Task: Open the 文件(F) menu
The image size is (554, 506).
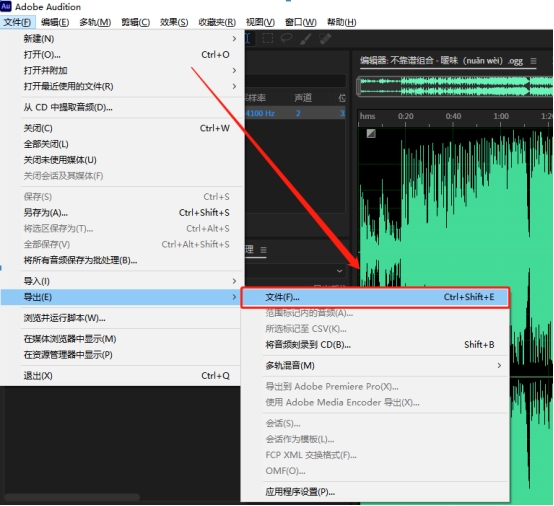Action: point(17,22)
